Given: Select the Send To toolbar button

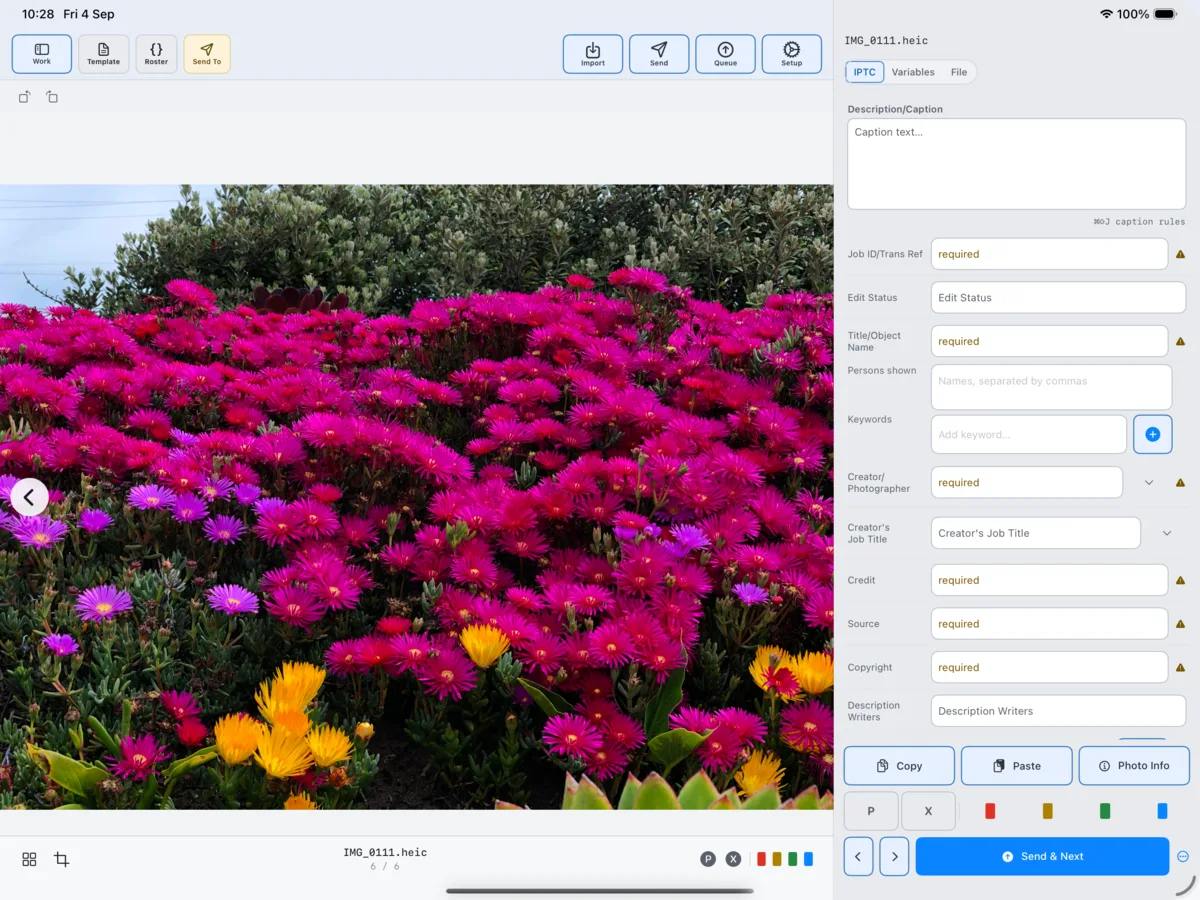Looking at the screenshot, I should tap(207, 54).
